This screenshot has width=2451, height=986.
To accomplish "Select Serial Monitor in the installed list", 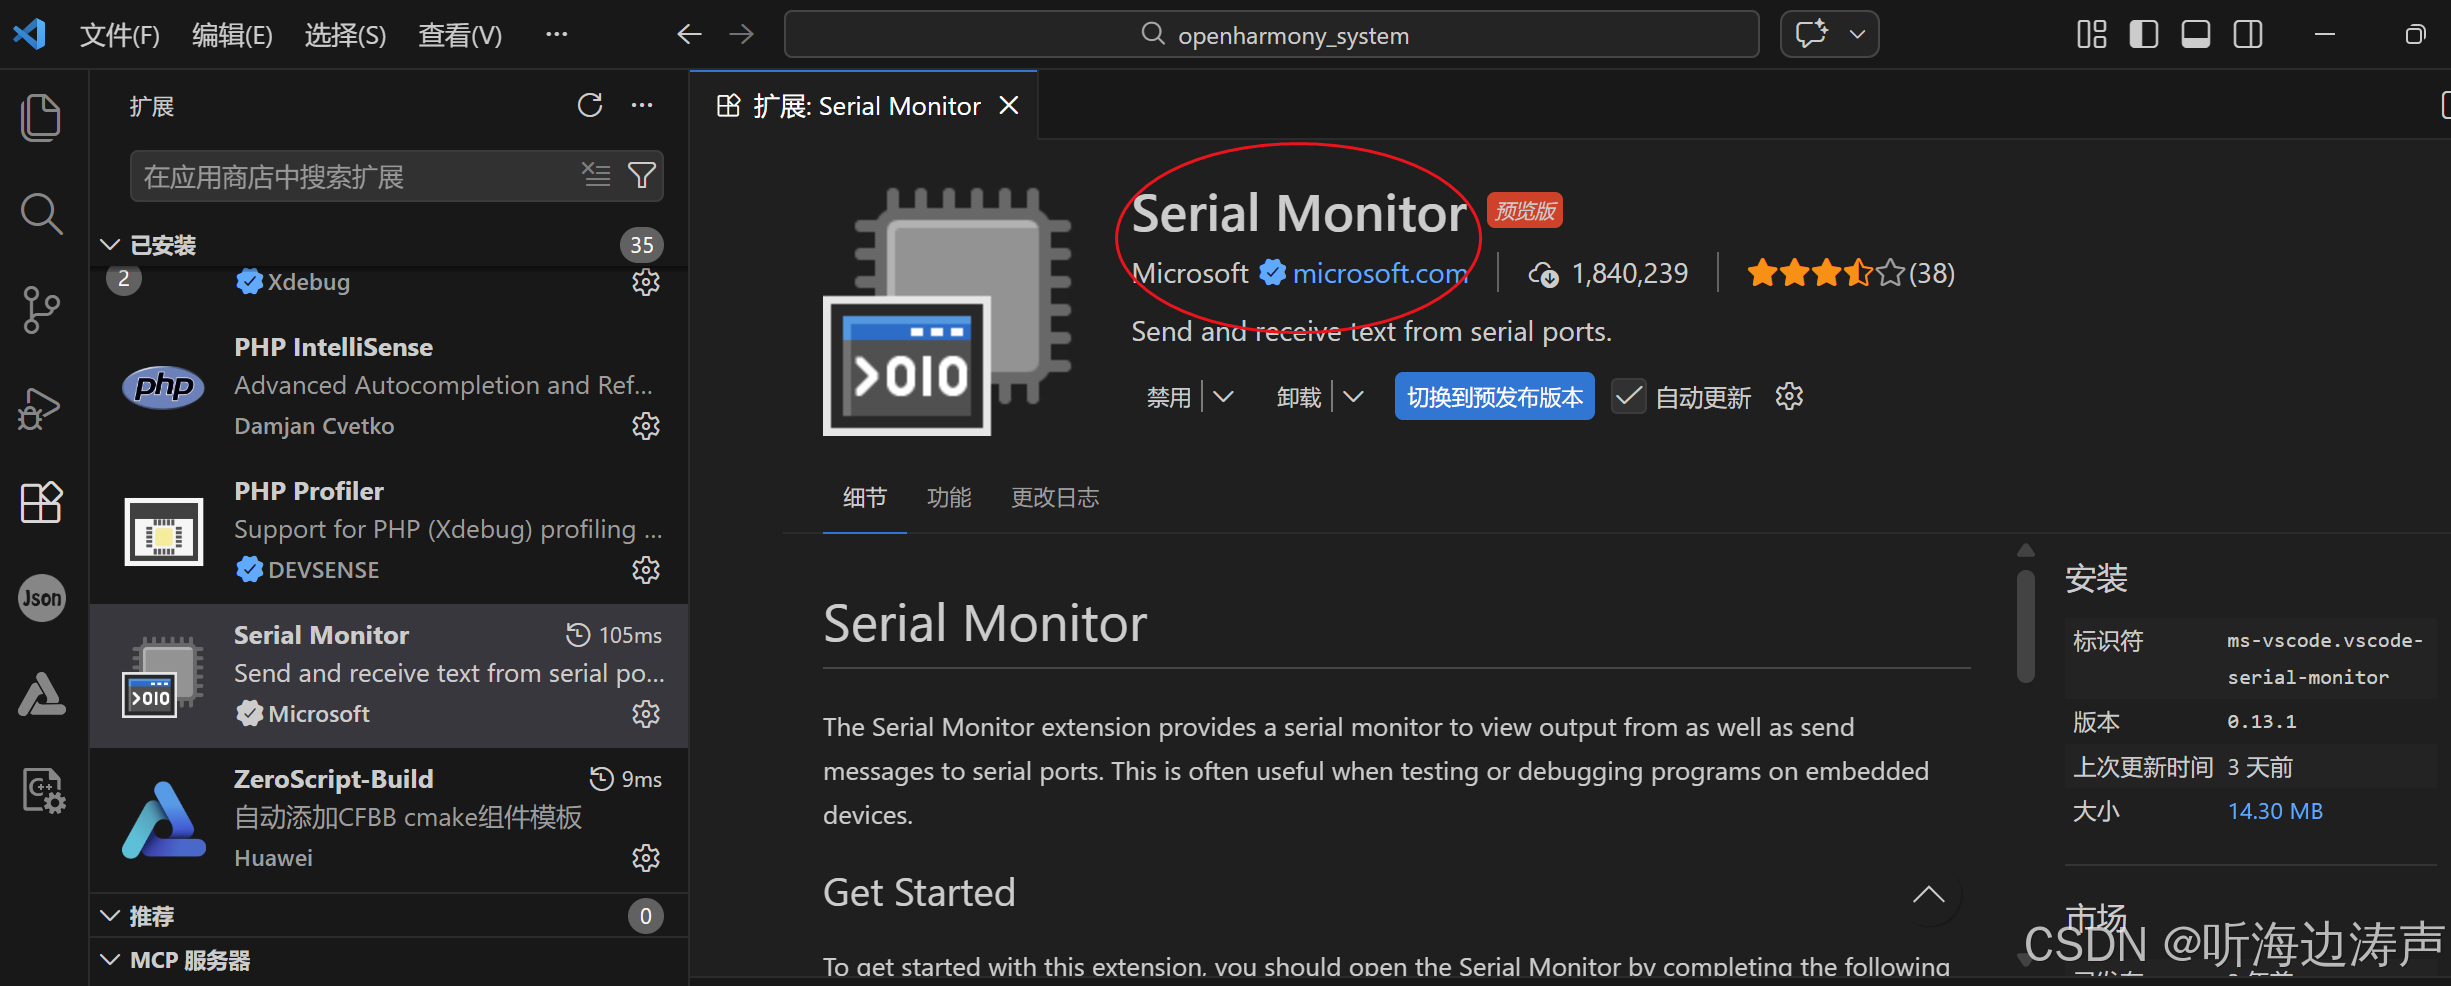I will 388,674.
